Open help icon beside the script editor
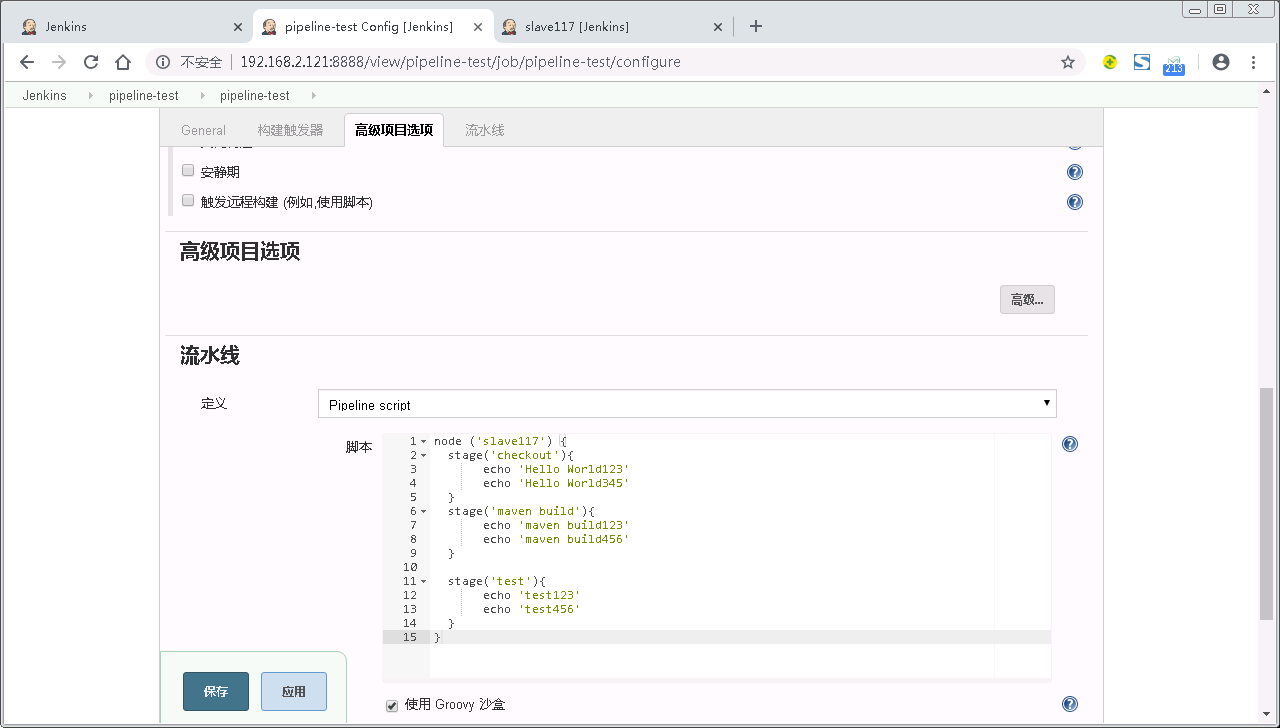Image resolution: width=1280 pixels, height=728 pixels. pyautogui.click(x=1070, y=445)
